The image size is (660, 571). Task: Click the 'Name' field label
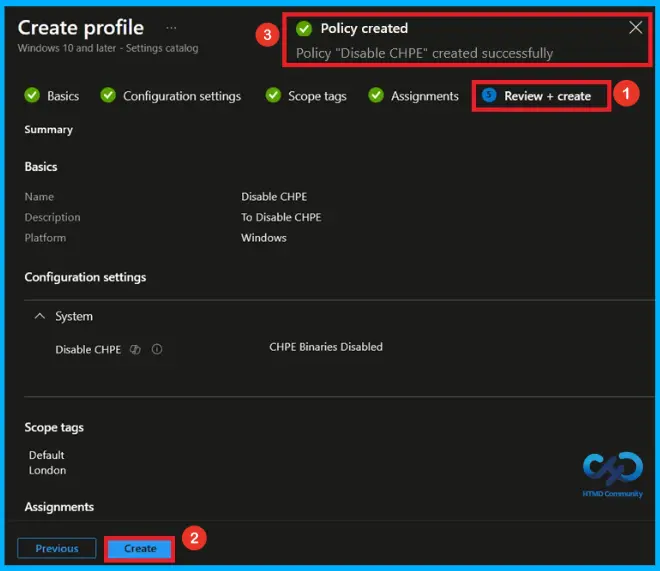[39, 197]
